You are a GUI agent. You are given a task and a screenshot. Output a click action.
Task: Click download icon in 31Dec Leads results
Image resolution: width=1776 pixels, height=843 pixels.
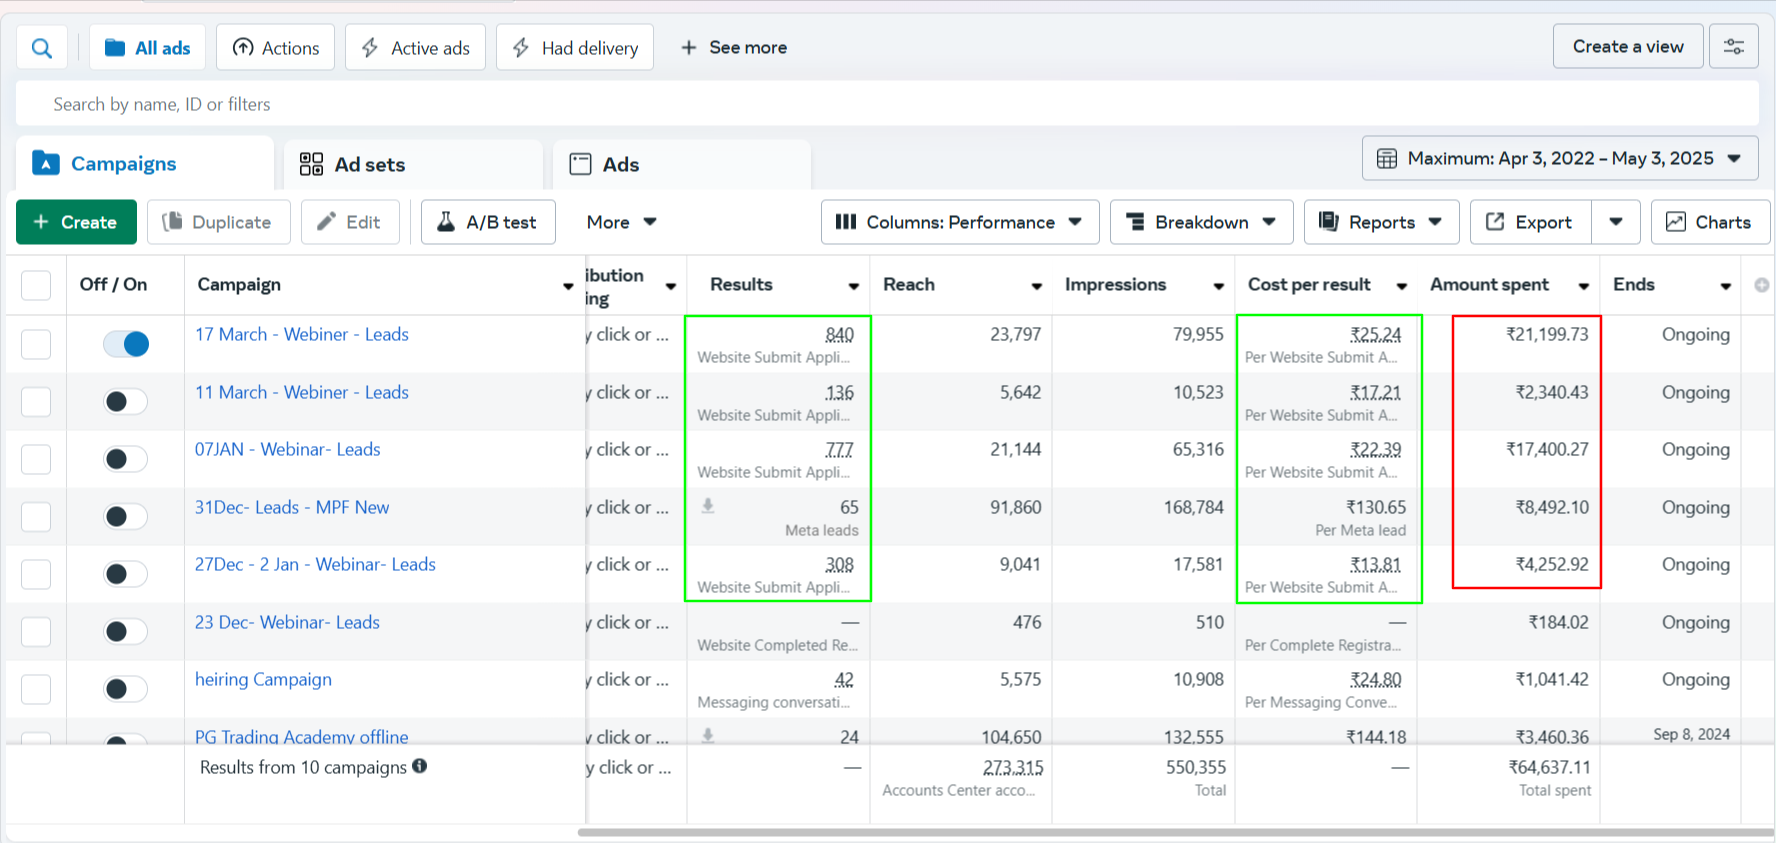[708, 506]
